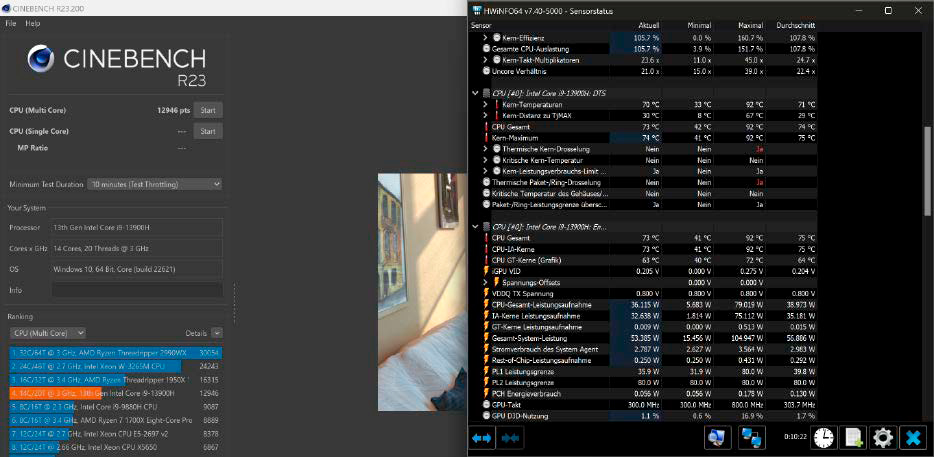Open the File menu in Cinebench
The image size is (934, 457).
11,24
